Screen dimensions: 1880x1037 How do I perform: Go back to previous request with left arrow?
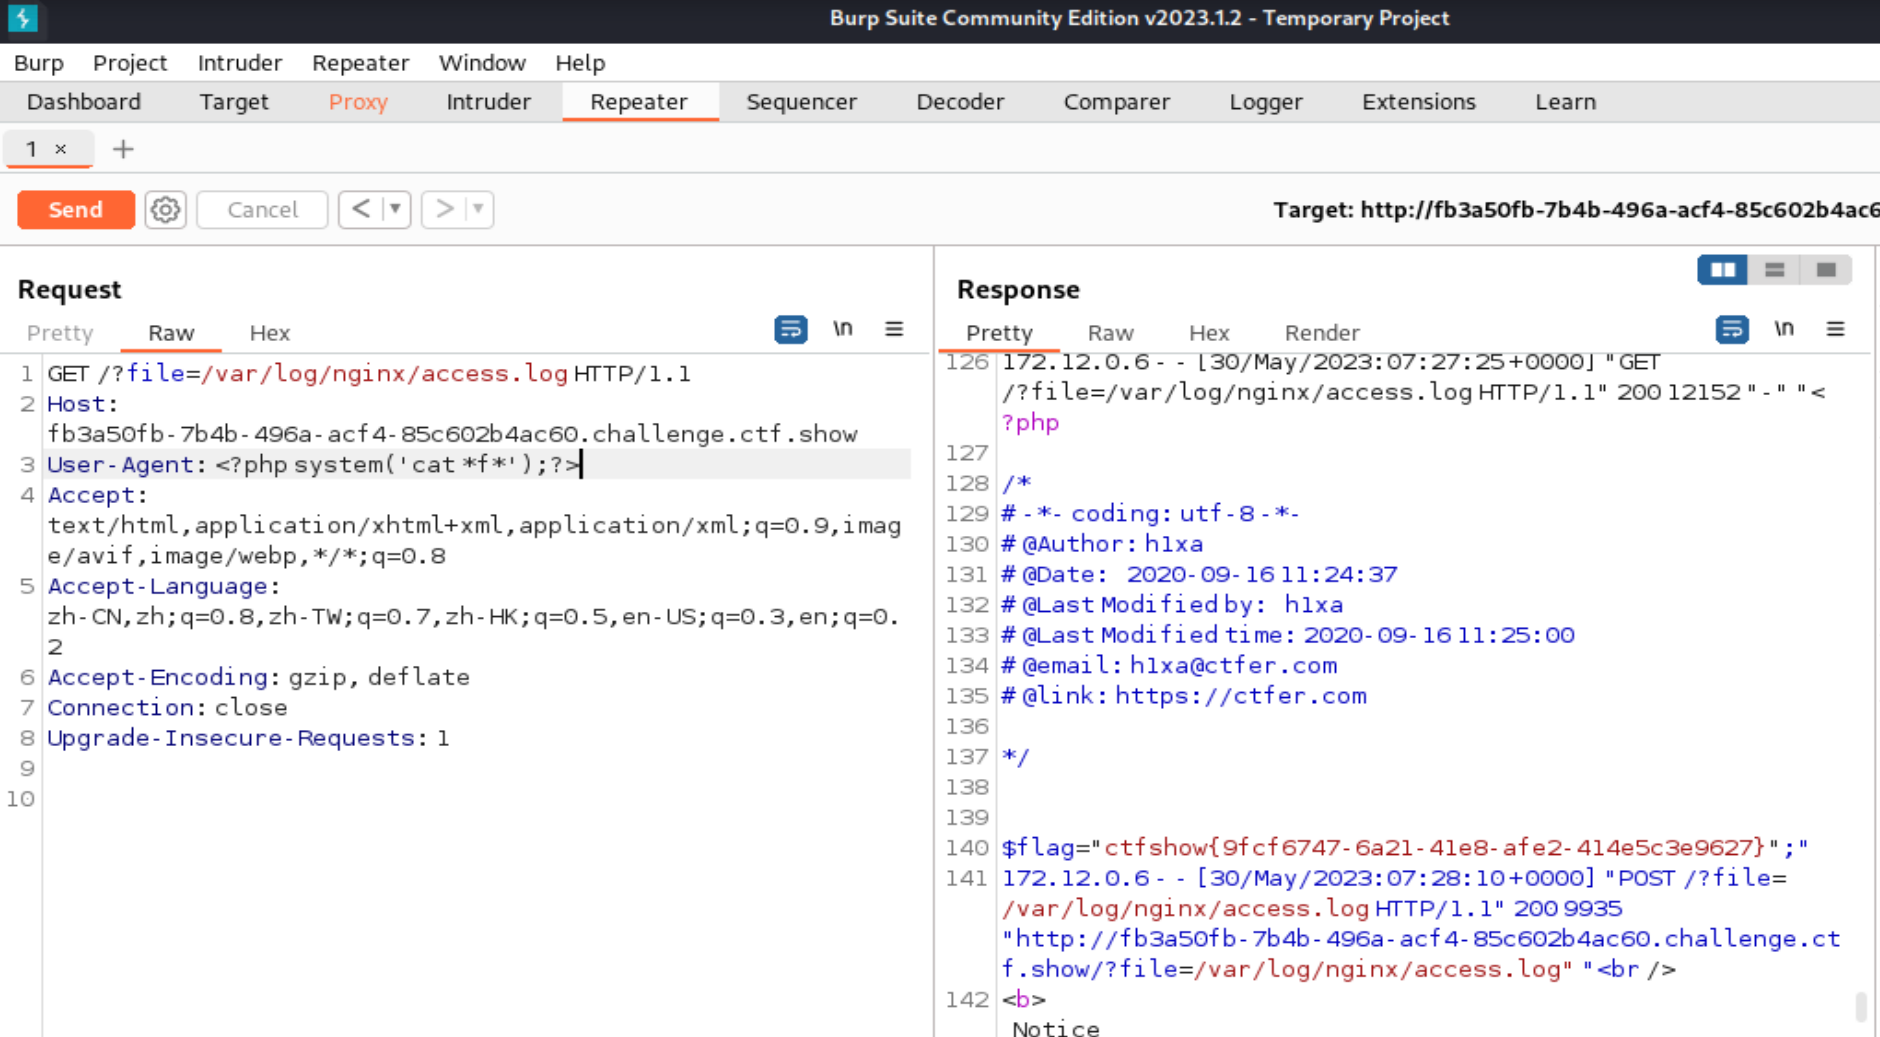(x=361, y=209)
